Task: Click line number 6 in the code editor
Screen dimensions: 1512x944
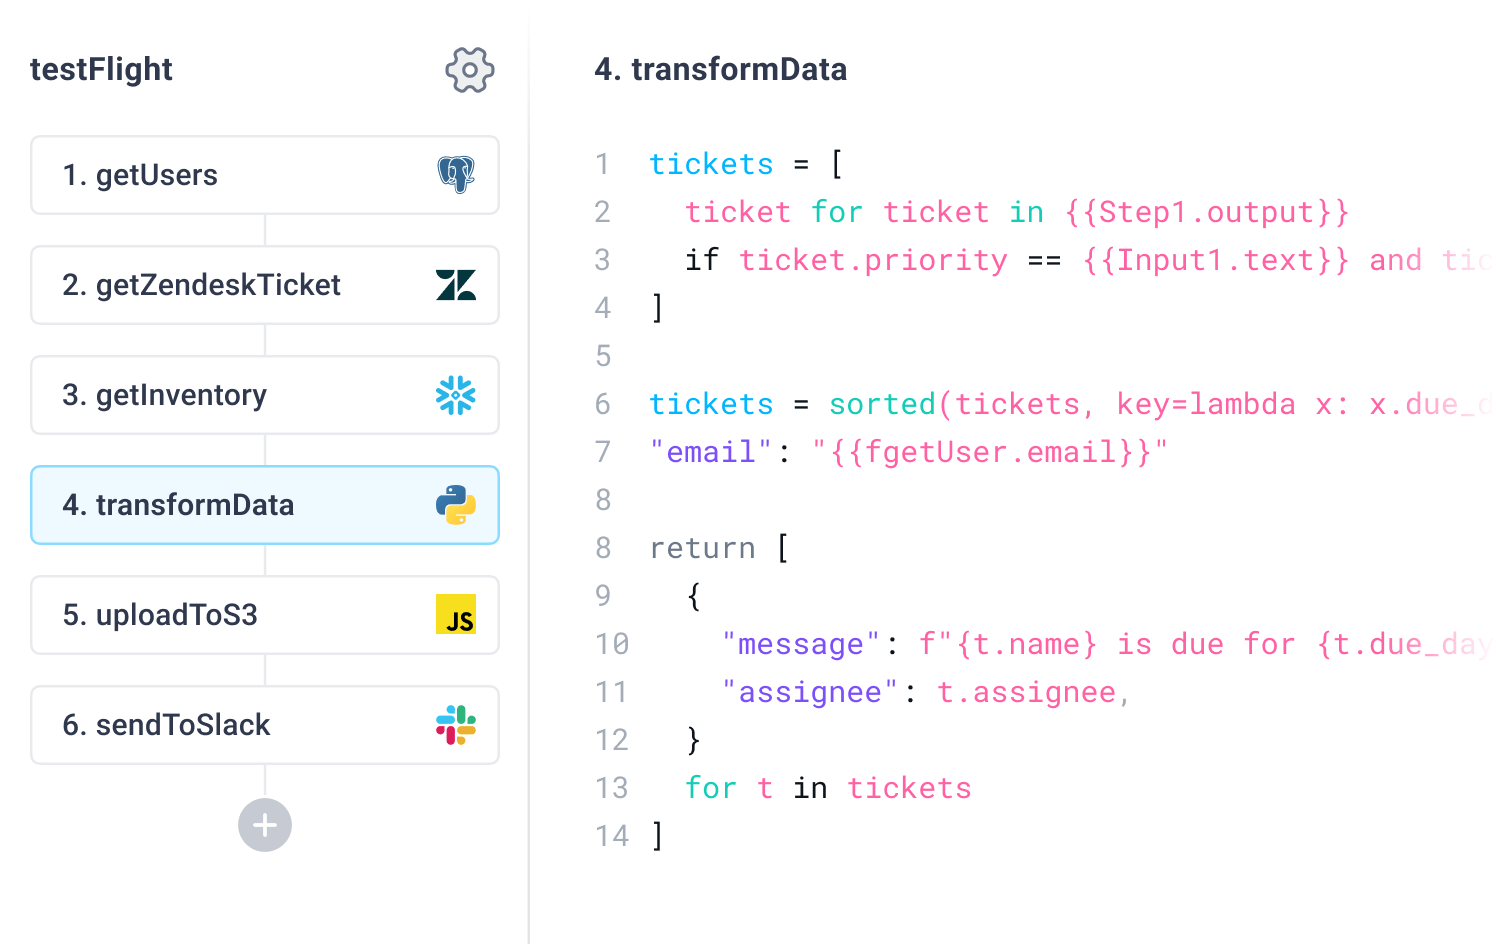Action: pos(603,404)
